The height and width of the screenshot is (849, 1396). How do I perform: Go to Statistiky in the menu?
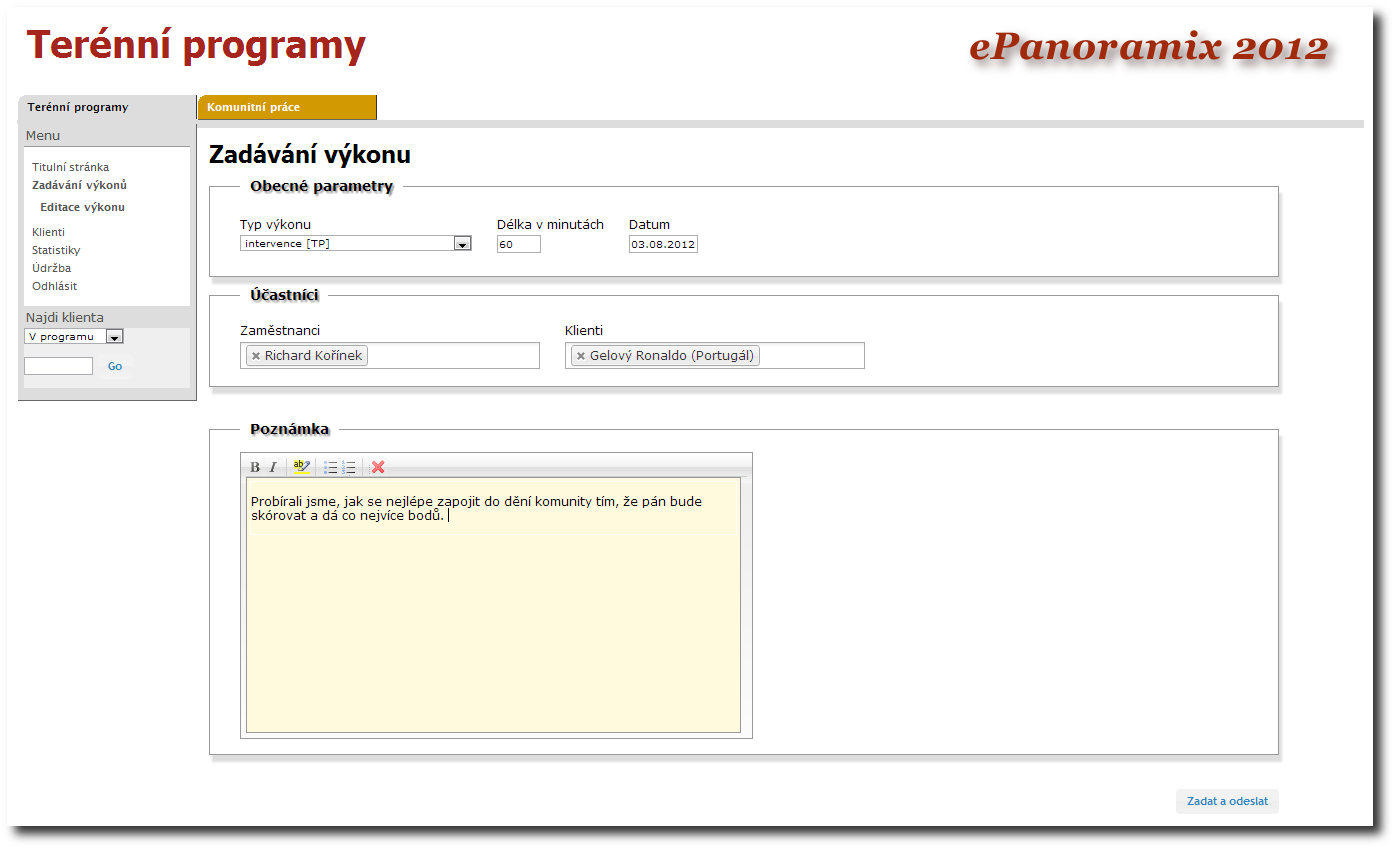(56, 250)
